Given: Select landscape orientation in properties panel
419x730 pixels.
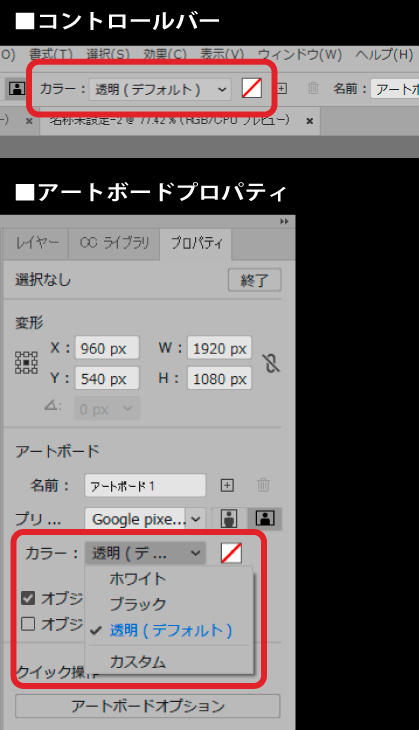Looking at the screenshot, I should click(x=264, y=518).
